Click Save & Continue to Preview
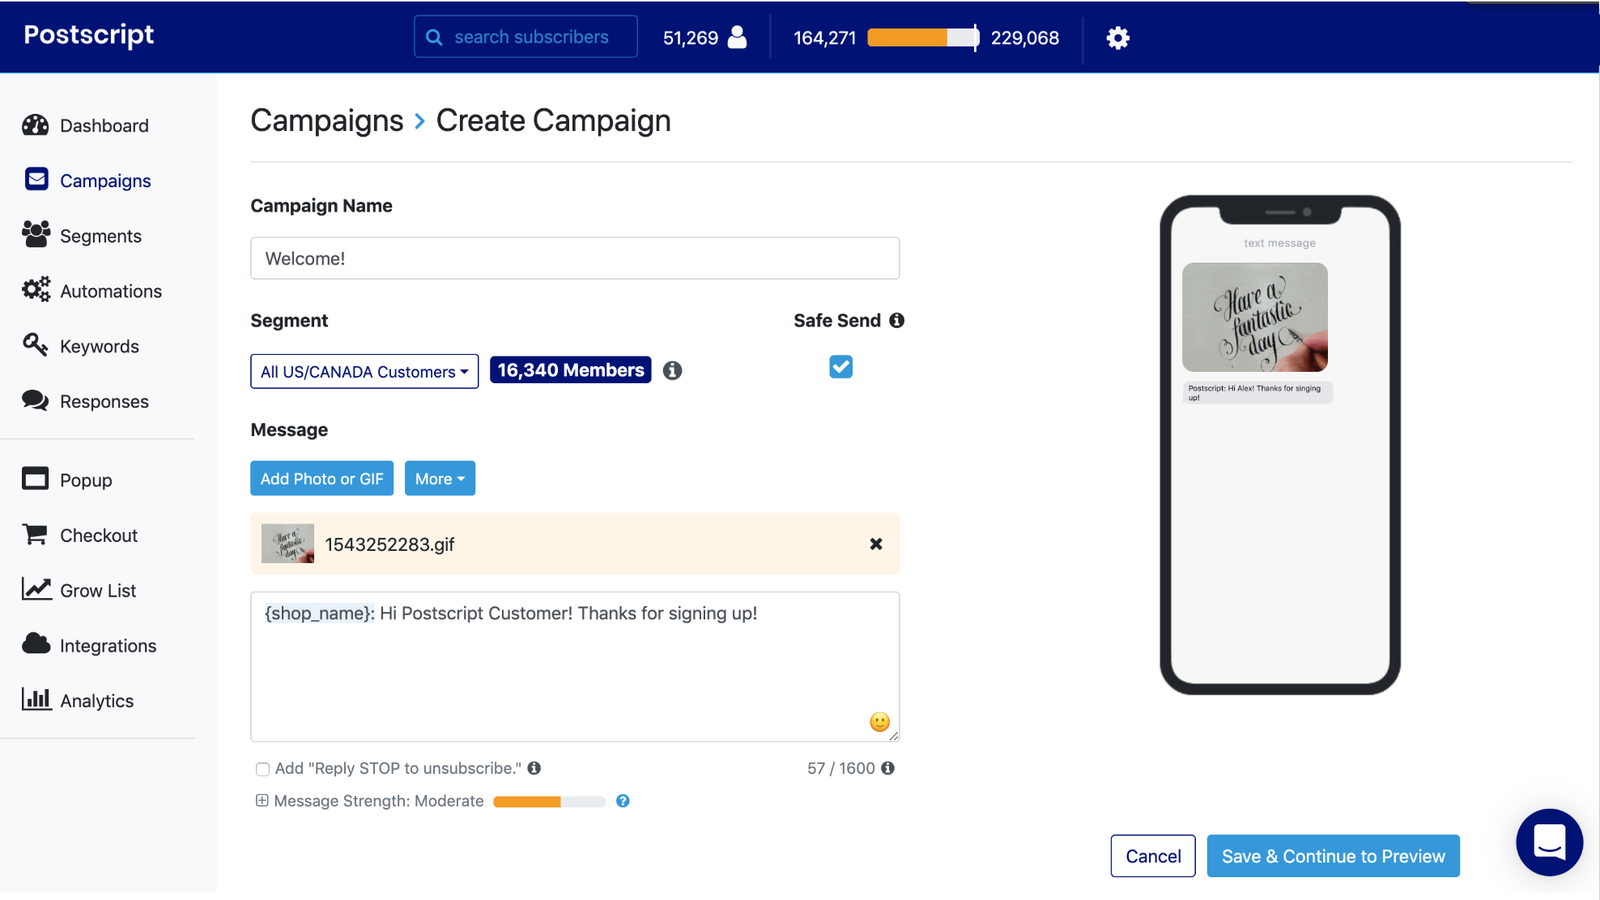This screenshot has height=900, width=1600. (1333, 856)
